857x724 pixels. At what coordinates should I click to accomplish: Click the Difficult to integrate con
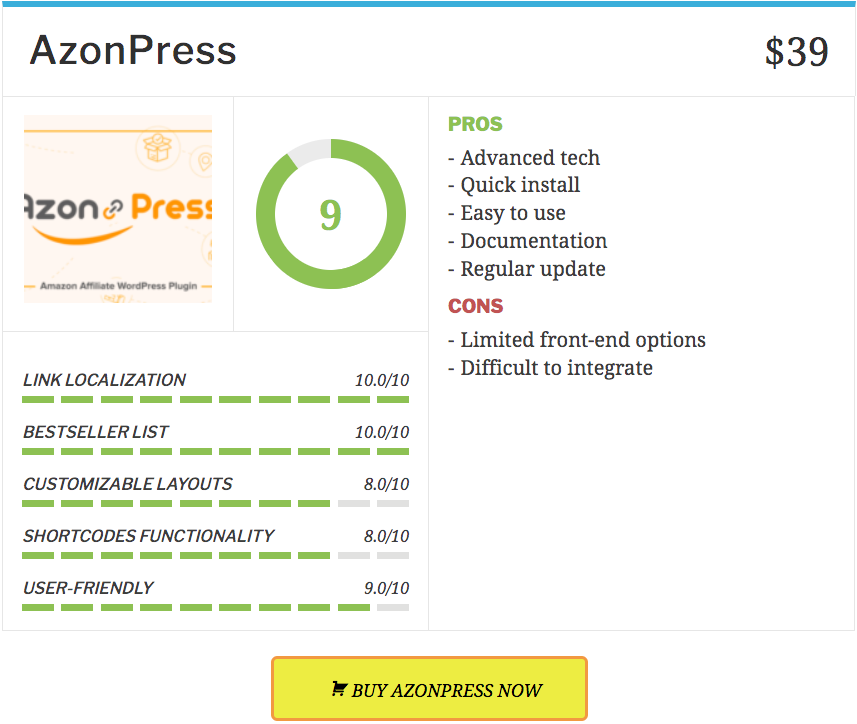[550, 368]
